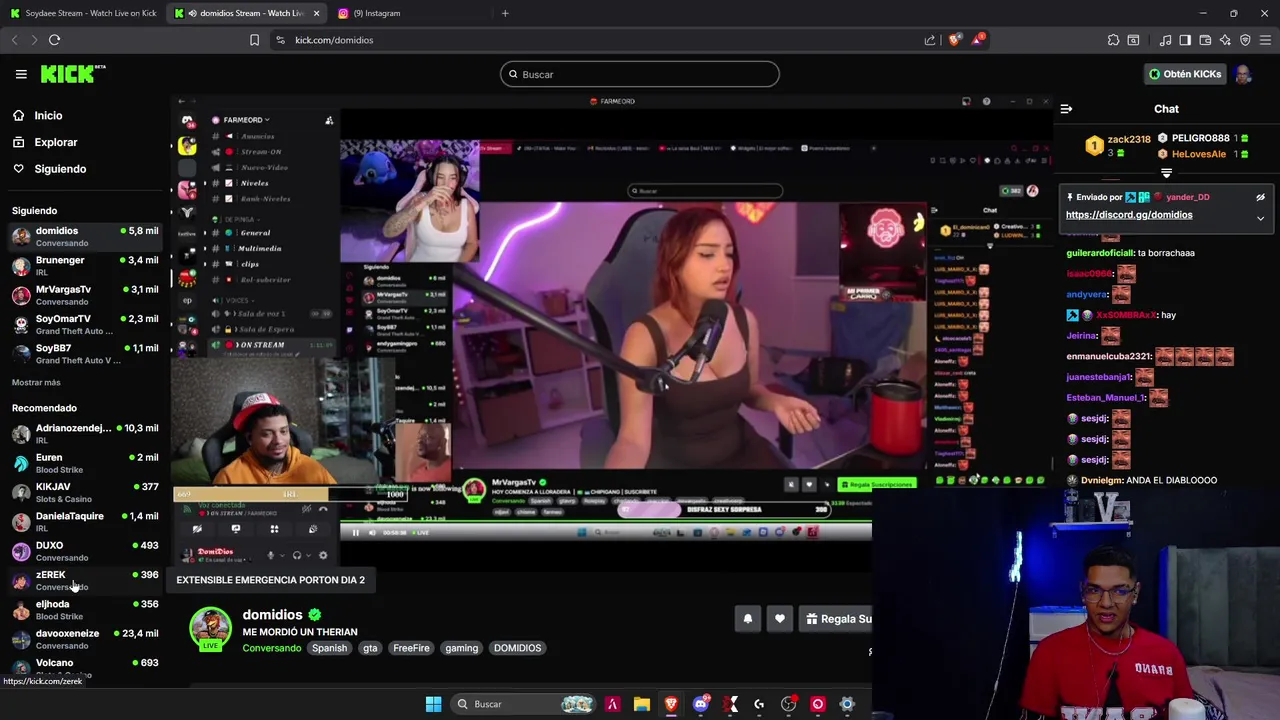Collapse the chat panel with arrow icon
The width and height of the screenshot is (1280, 720).
click(x=1066, y=109)
